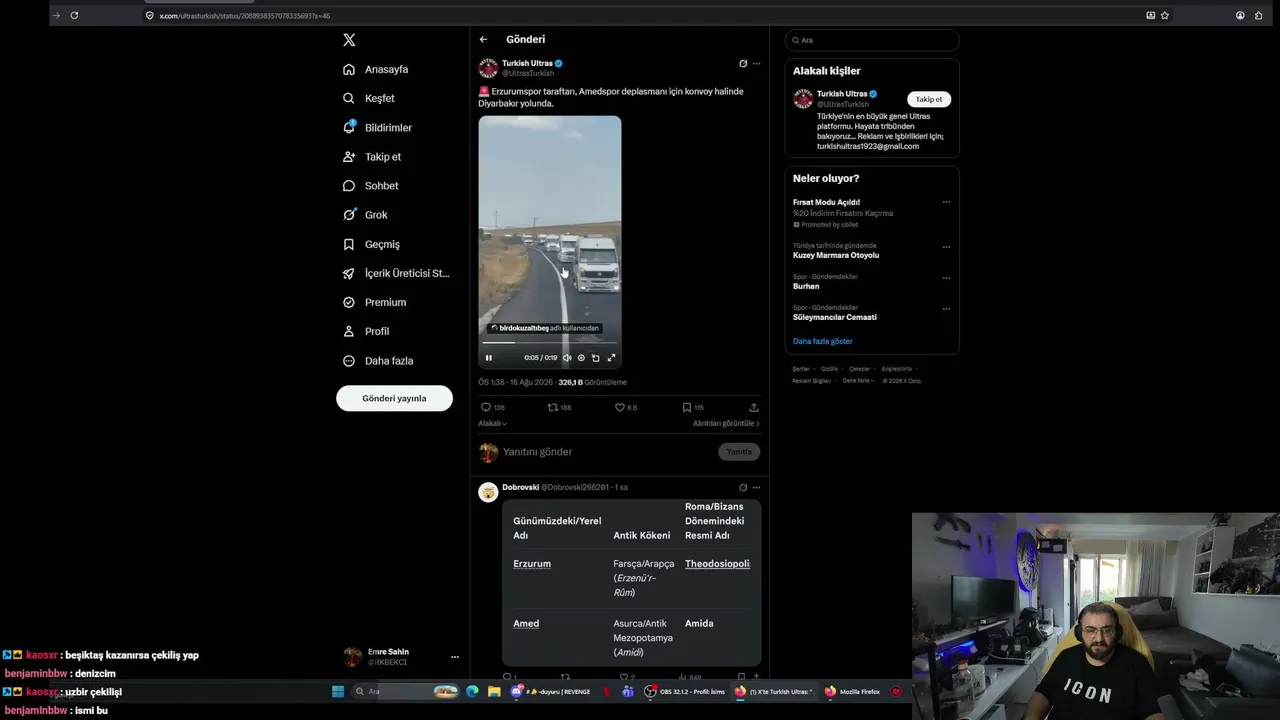Click the Yanıtla reply button

tap(739, 452)
